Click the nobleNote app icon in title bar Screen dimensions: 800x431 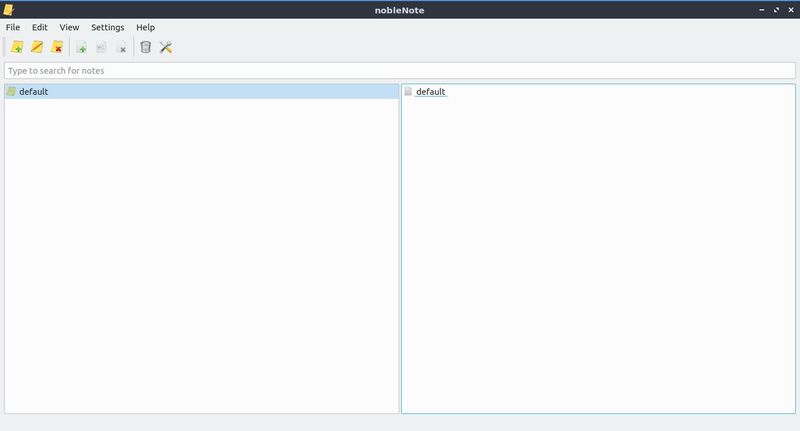pyautogui.click(x=9, y=9)
